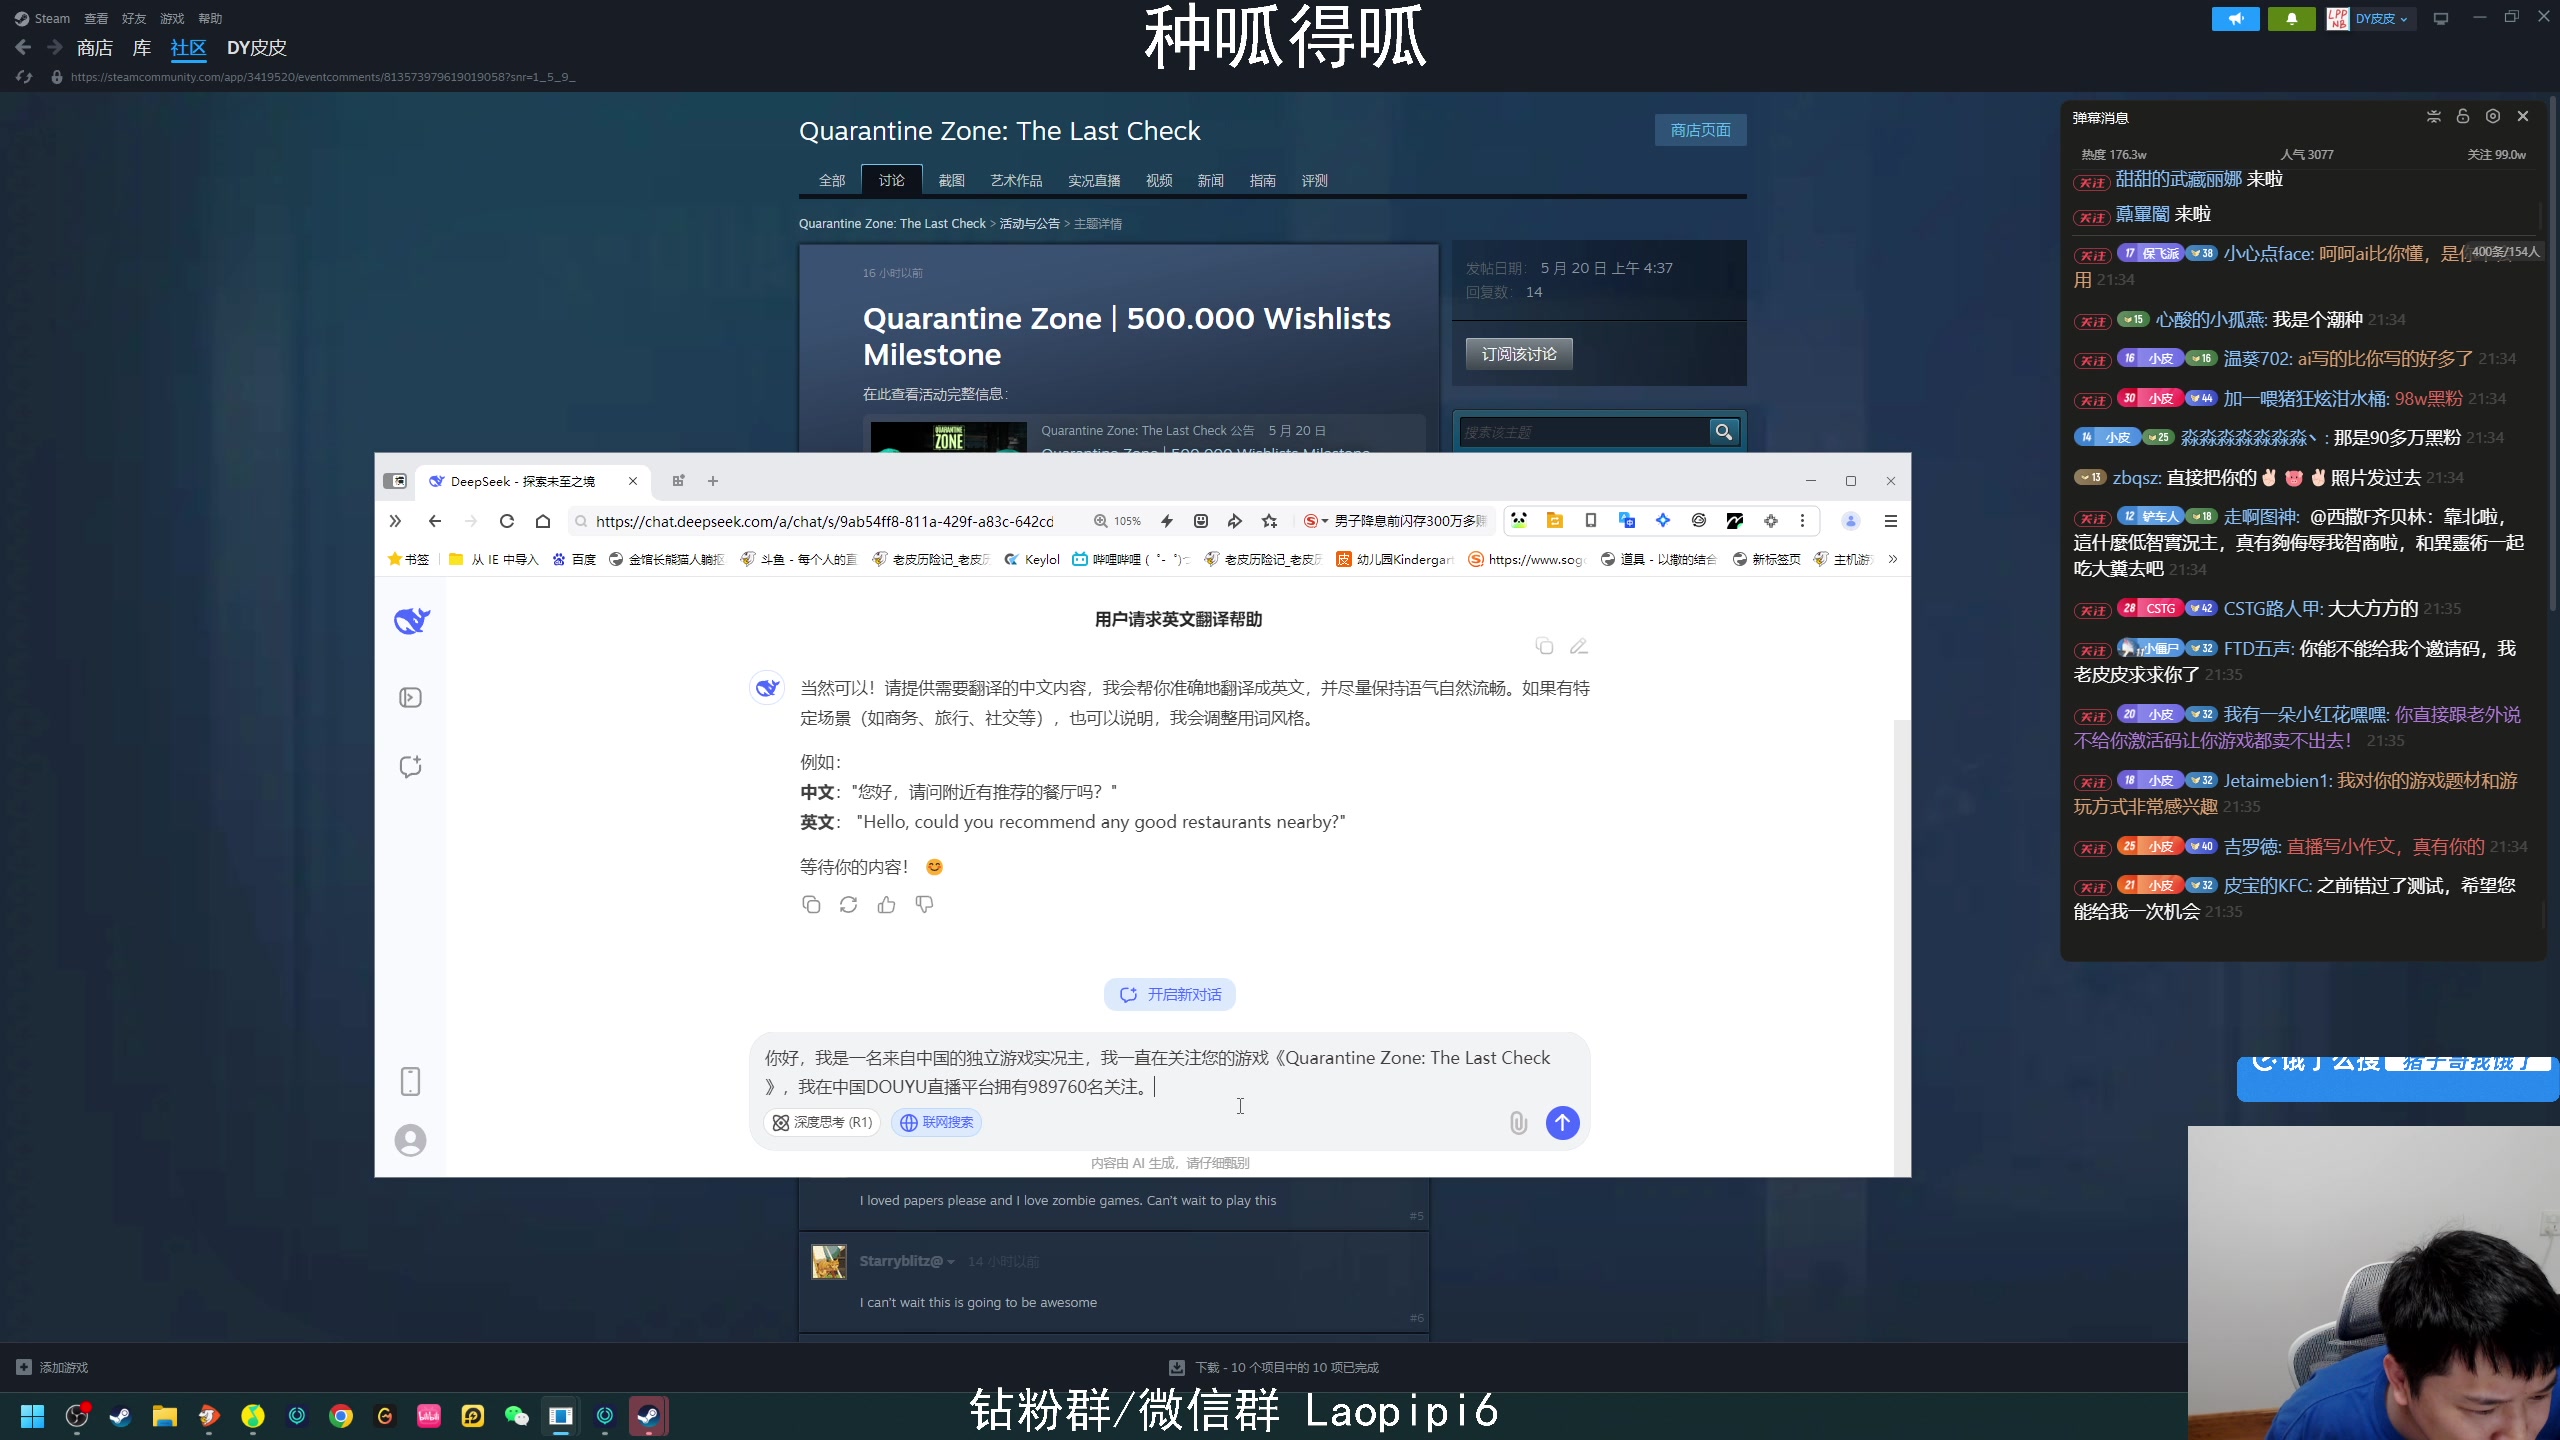Select the 截图 community tab

951,180
